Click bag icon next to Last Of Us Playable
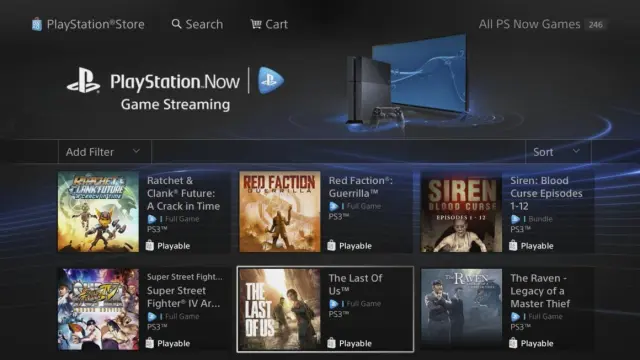Viewport: 640px width, 360px height. point(331,343)
